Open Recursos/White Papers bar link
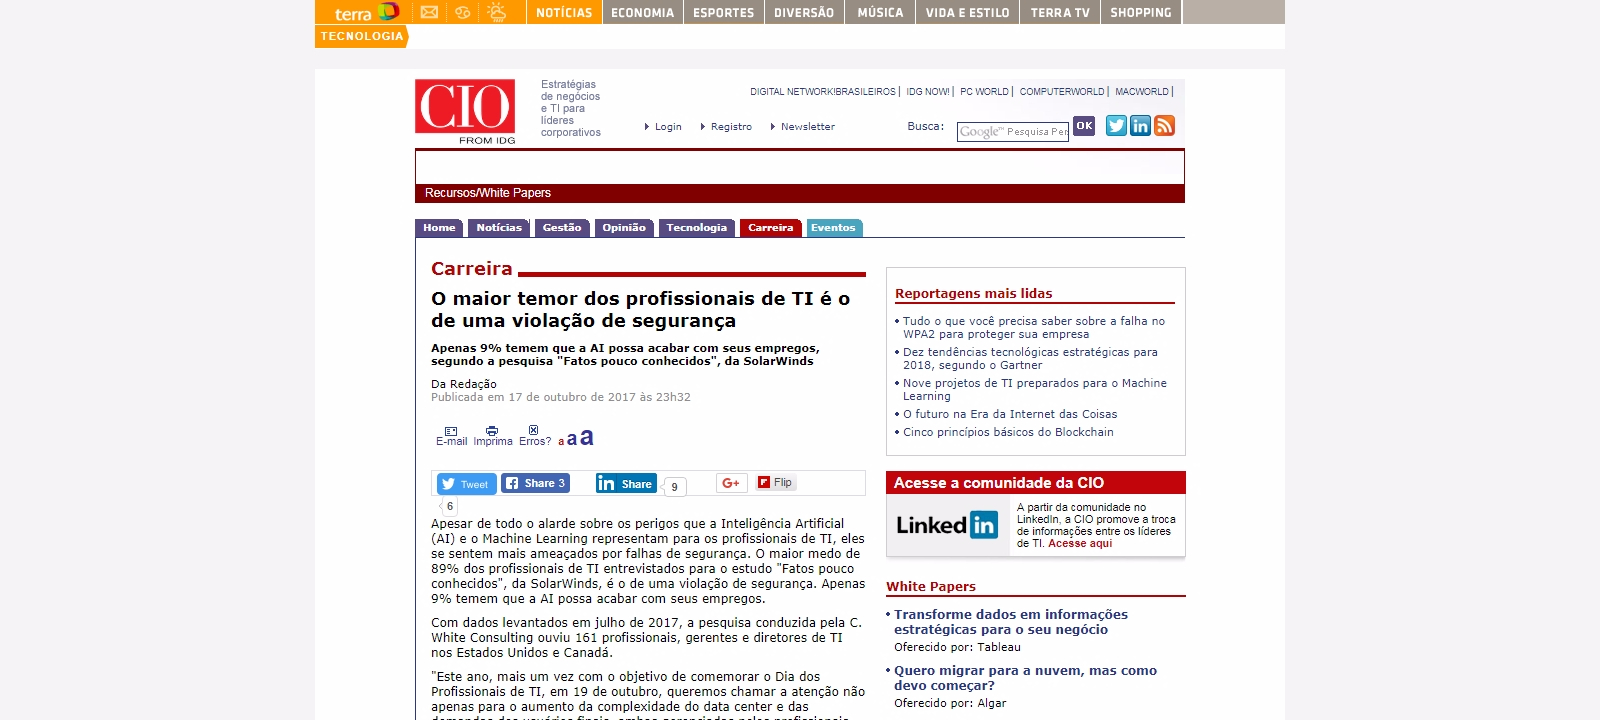The width and height of the screenshot is (1600, 720). (488, 193)
